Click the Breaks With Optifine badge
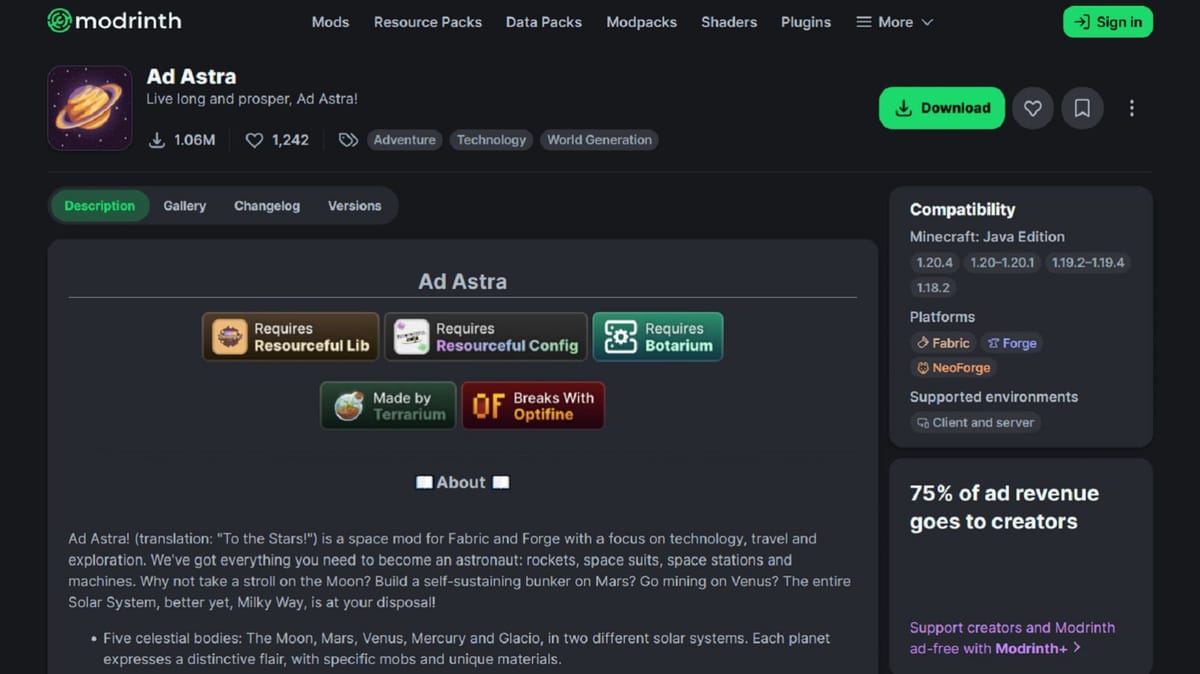This screenshot has width=1200, height=674. (x=533, y=405)
